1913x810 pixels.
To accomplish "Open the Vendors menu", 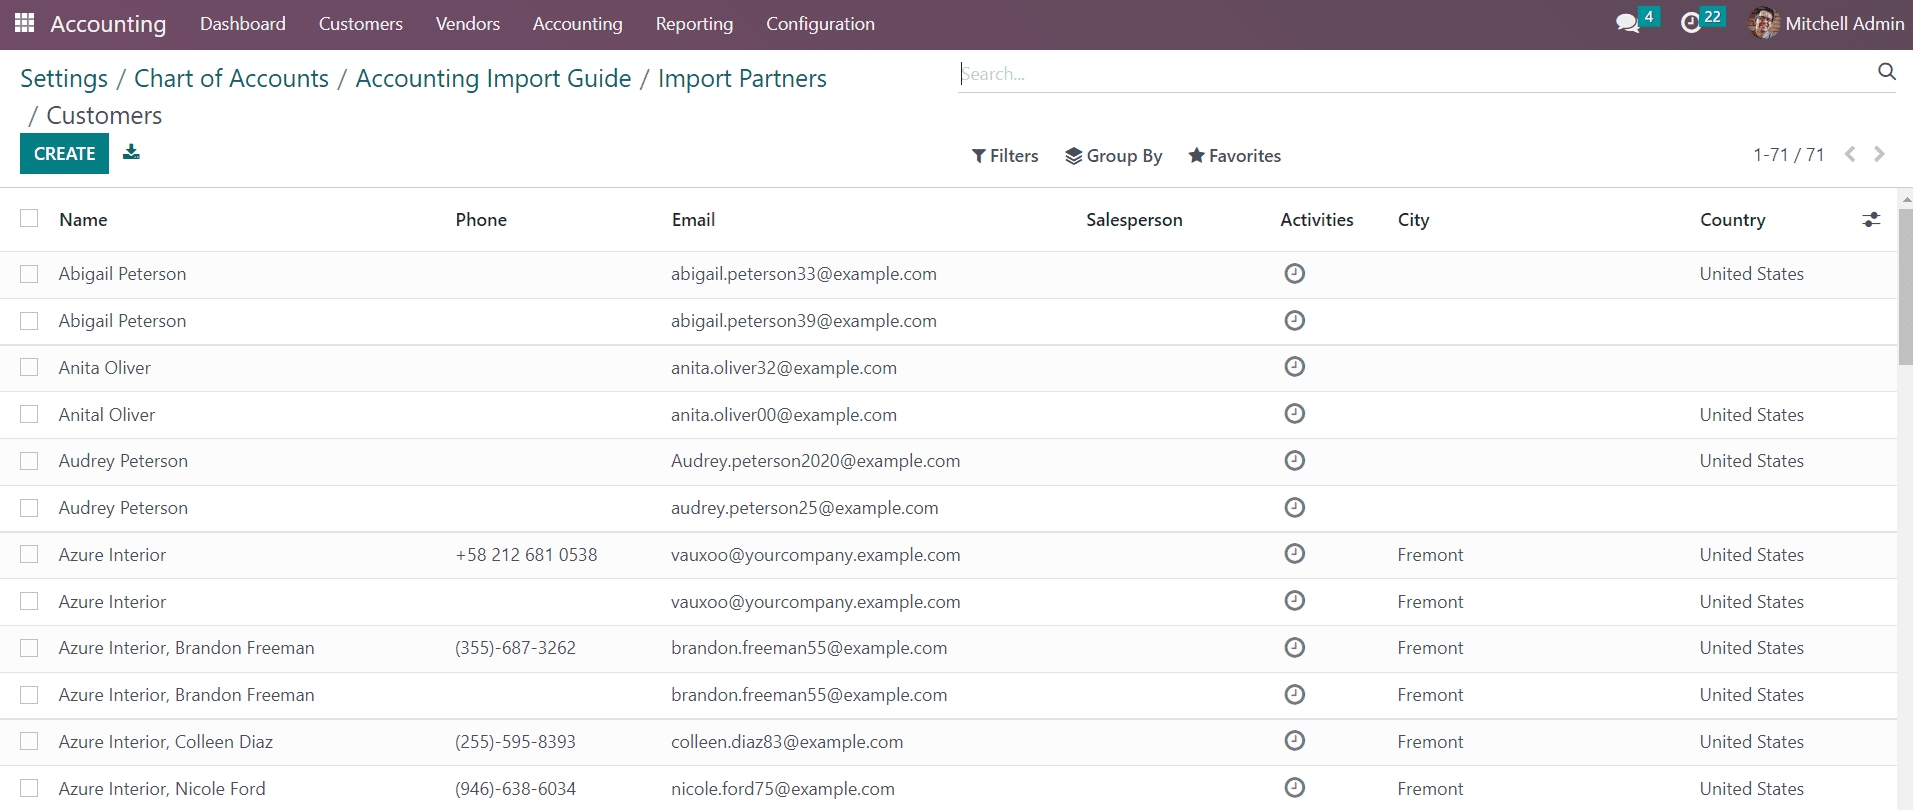I will pos(467,24).
